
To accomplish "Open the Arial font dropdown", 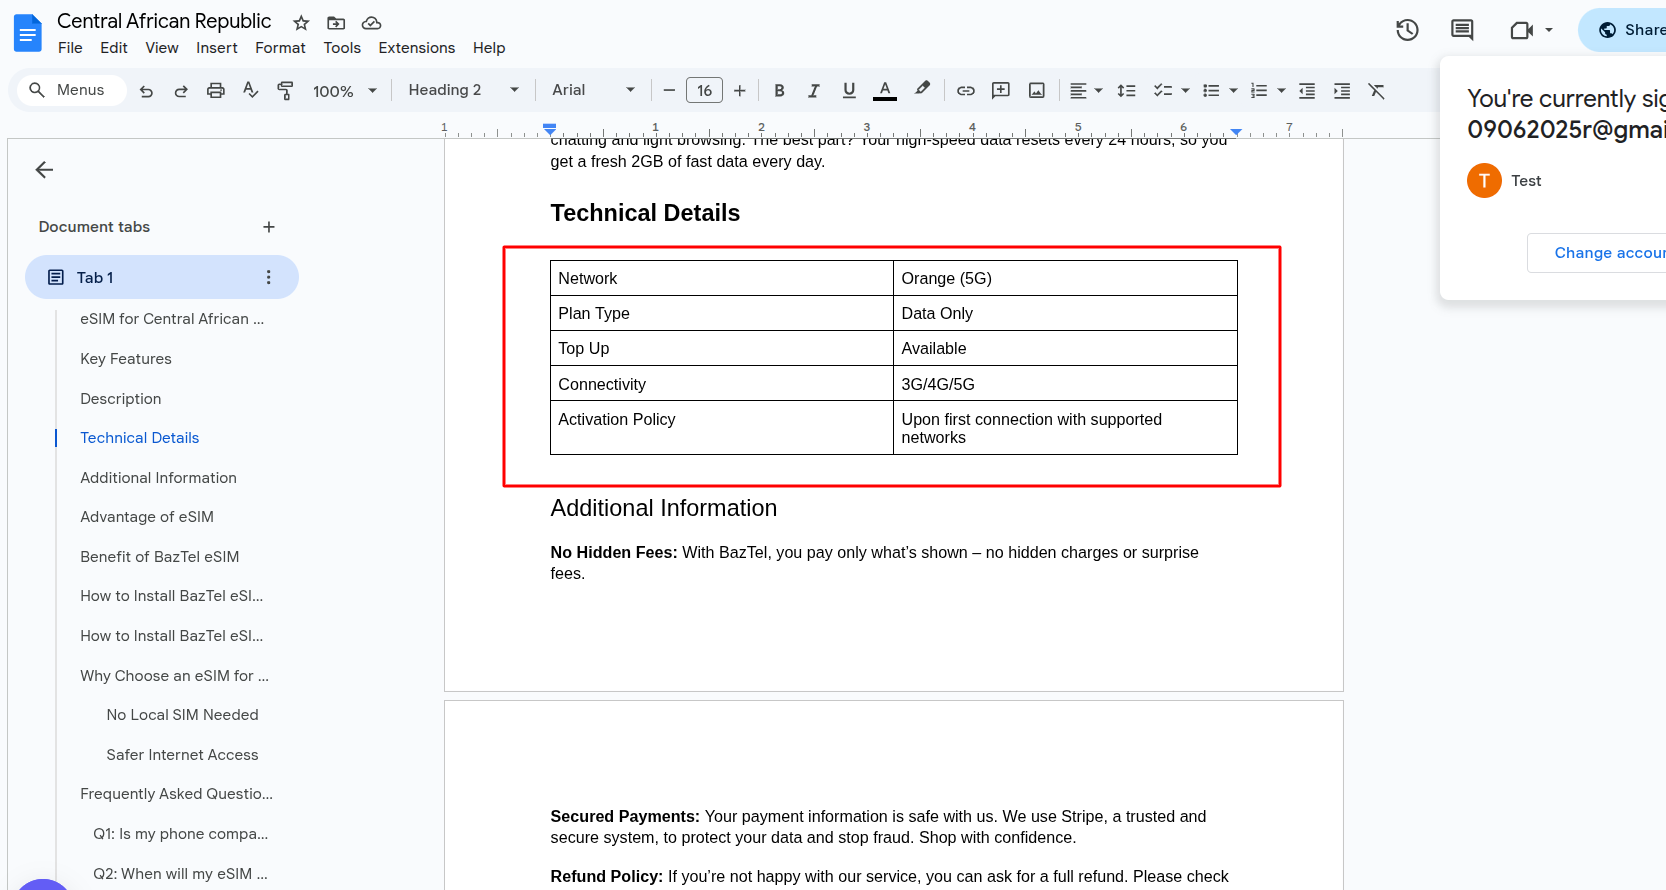I will 593,90.
